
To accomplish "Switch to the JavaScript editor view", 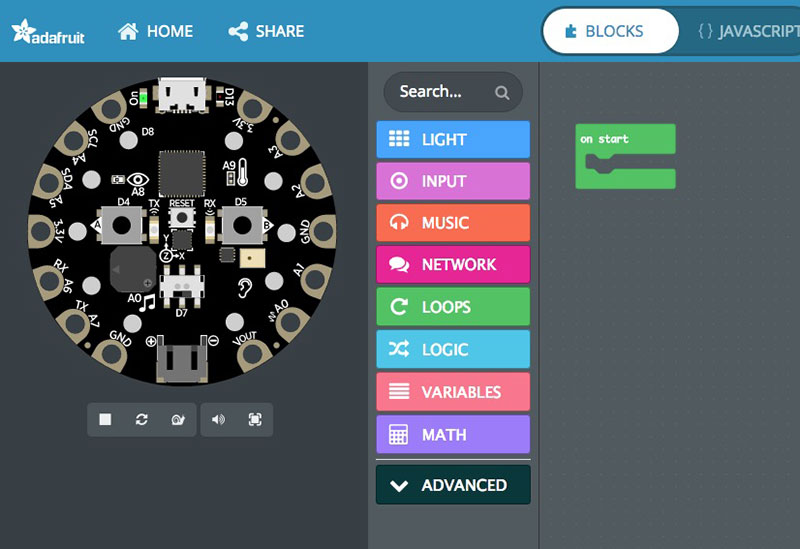I will (x=745, y=31).
